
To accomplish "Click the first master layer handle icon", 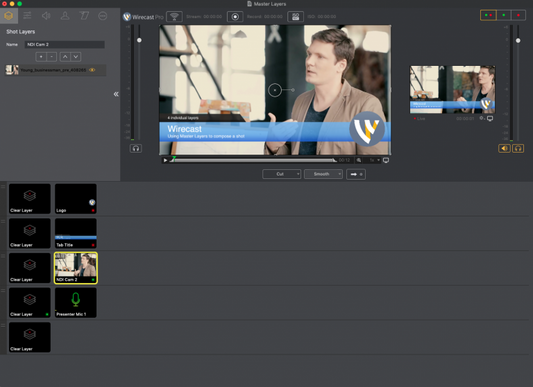I will [x=3, y=187].
